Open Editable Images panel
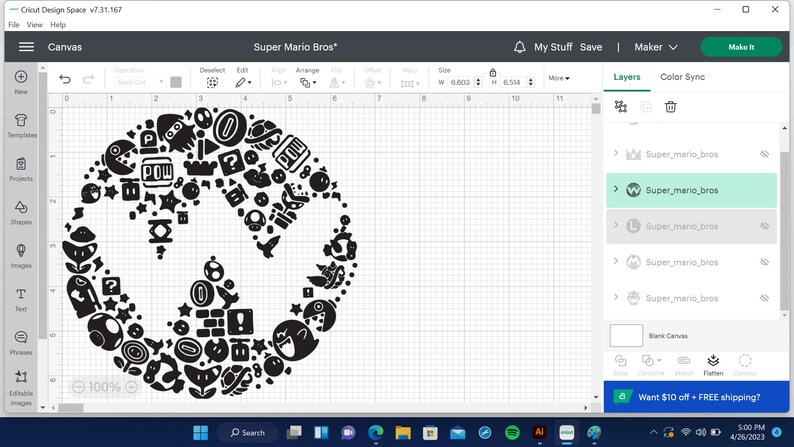This screenshot has height=447, width=794. click(x=21, y=388)
